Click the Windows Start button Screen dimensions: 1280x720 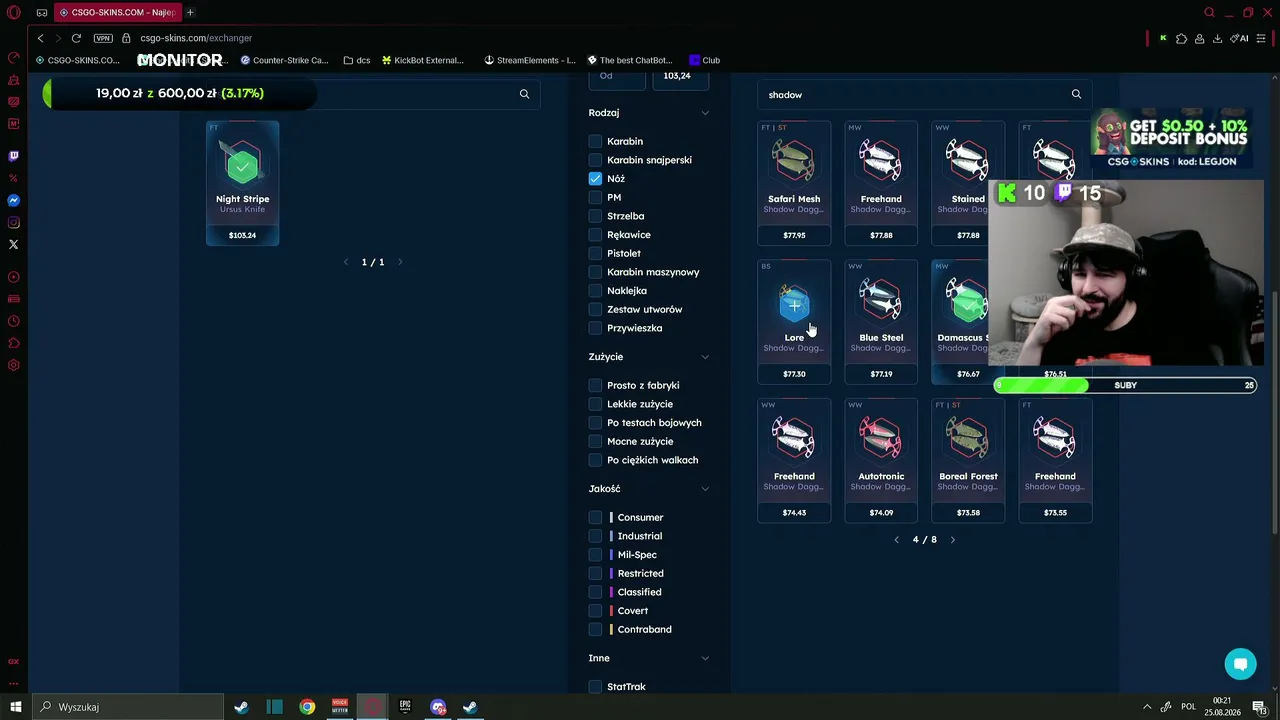tap(15, 707)
